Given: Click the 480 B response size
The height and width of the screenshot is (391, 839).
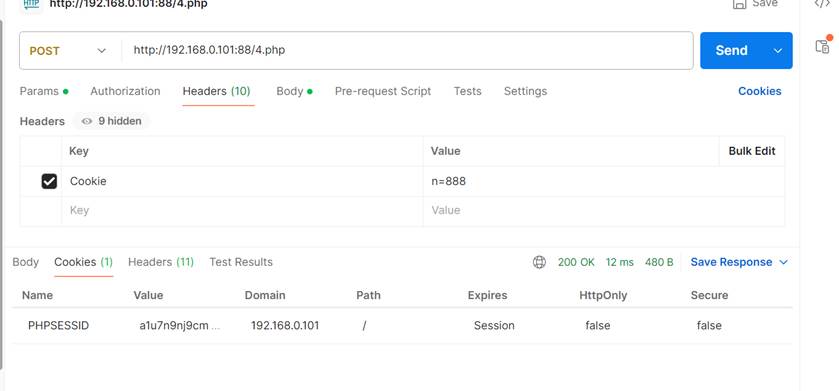Looking at the screenshot, I should pos(659,262).
